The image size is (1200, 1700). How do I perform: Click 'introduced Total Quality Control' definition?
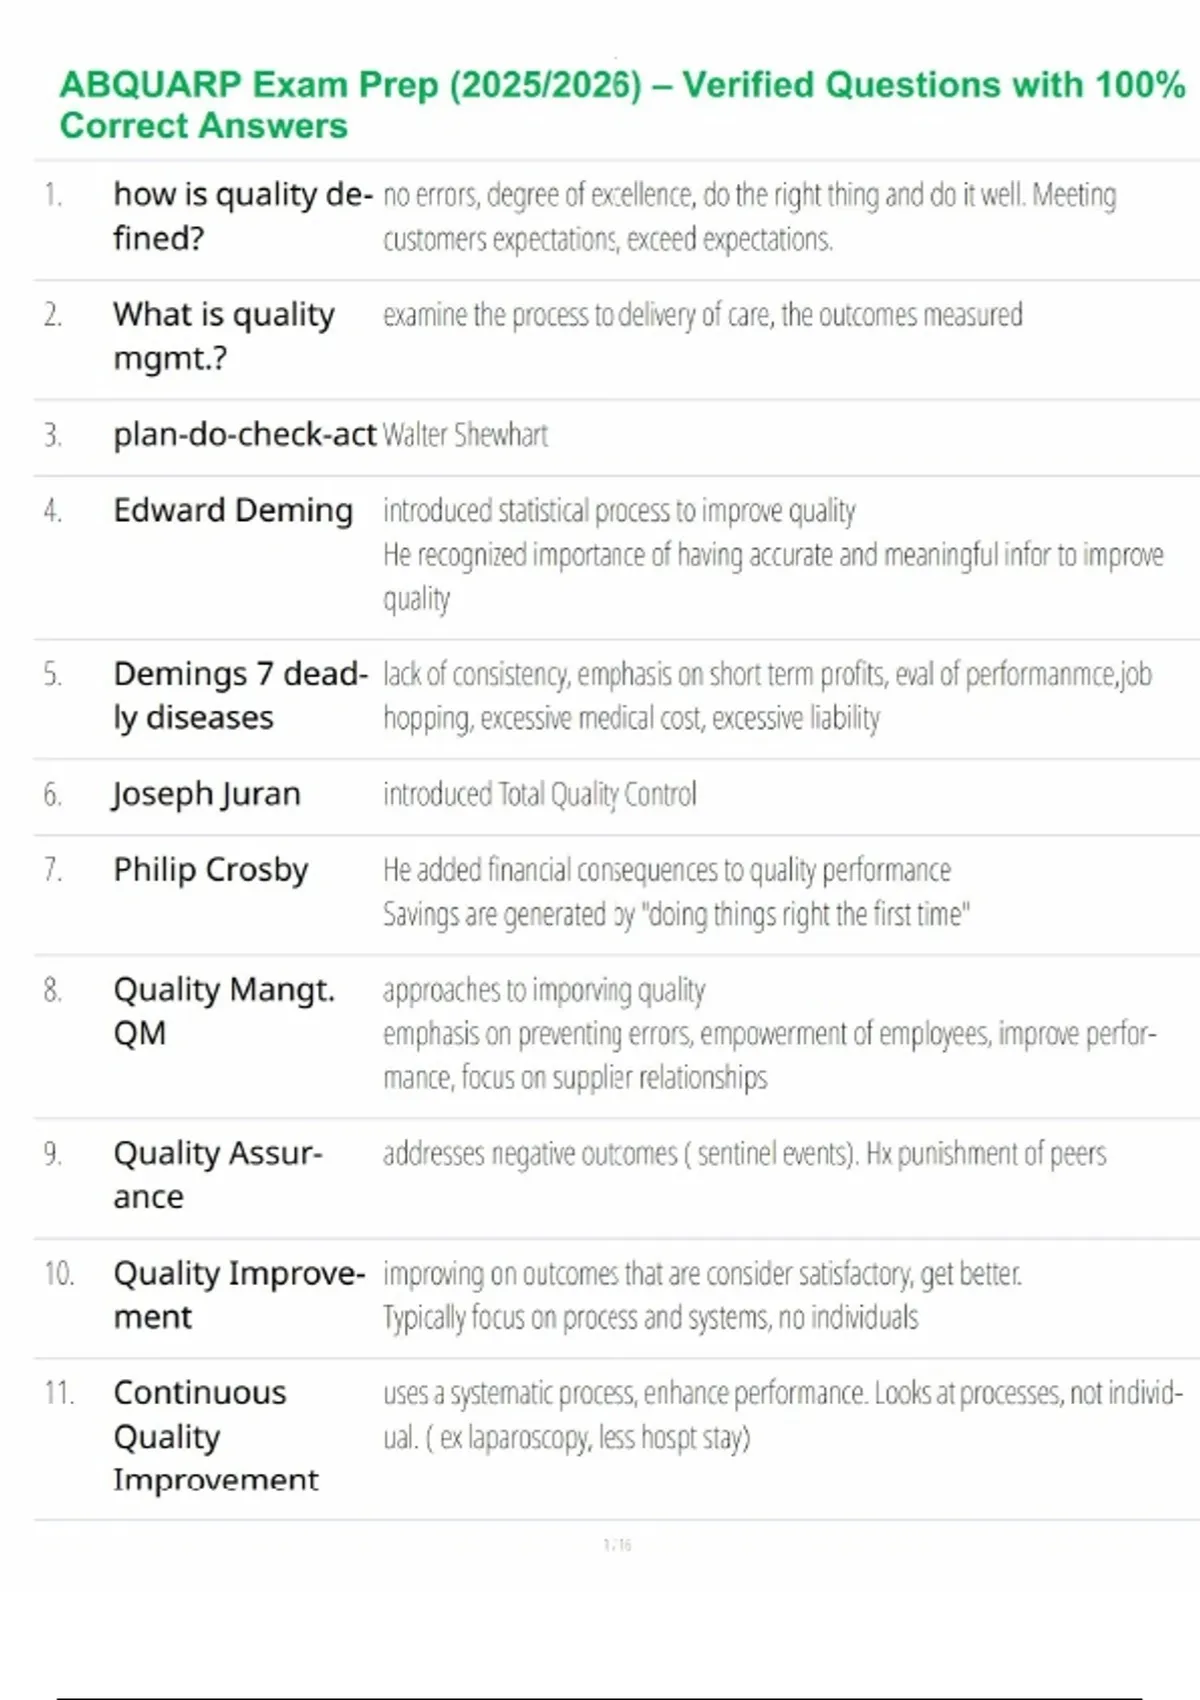coord(539,794)
